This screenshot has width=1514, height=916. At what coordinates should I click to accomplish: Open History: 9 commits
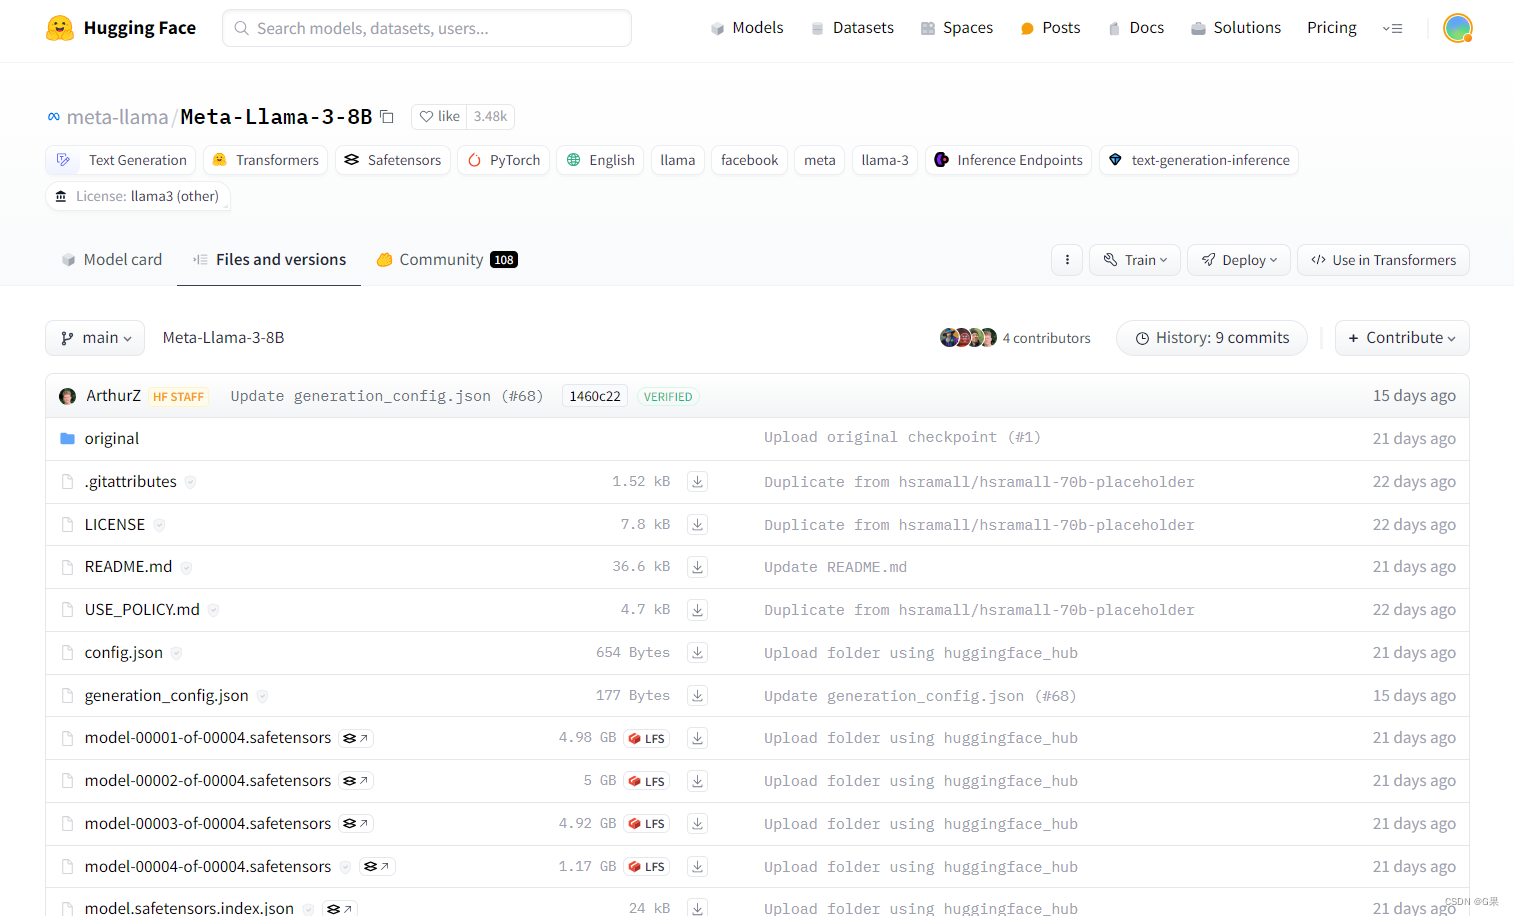tap(1212, 338)
